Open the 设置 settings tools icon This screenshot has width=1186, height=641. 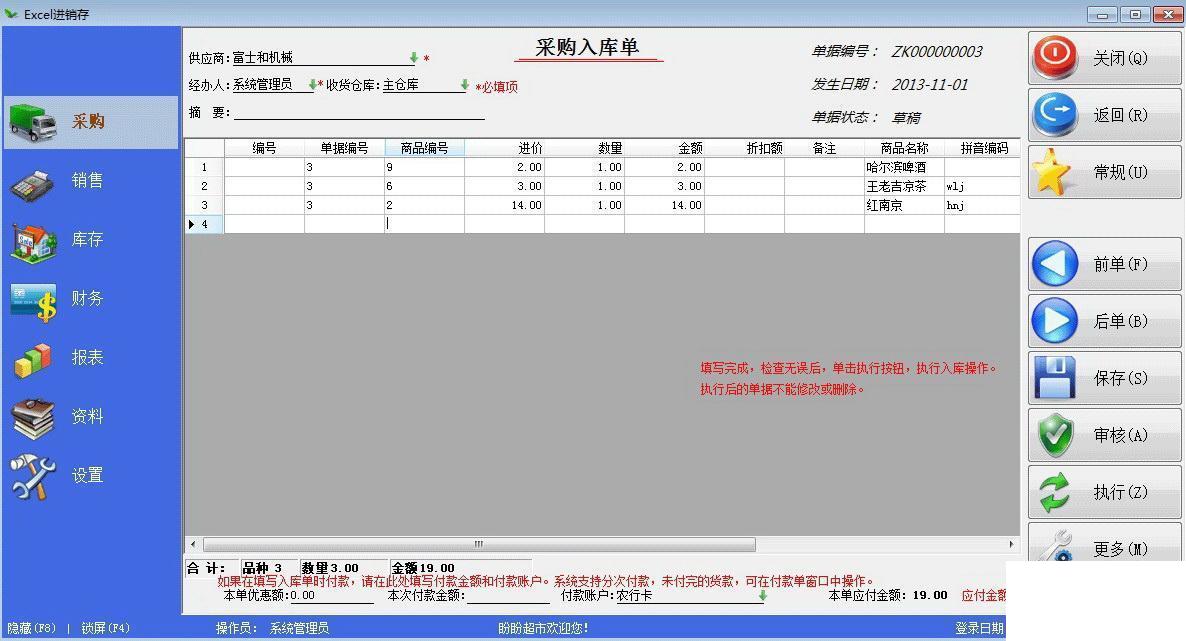click(x=33, y=476)
